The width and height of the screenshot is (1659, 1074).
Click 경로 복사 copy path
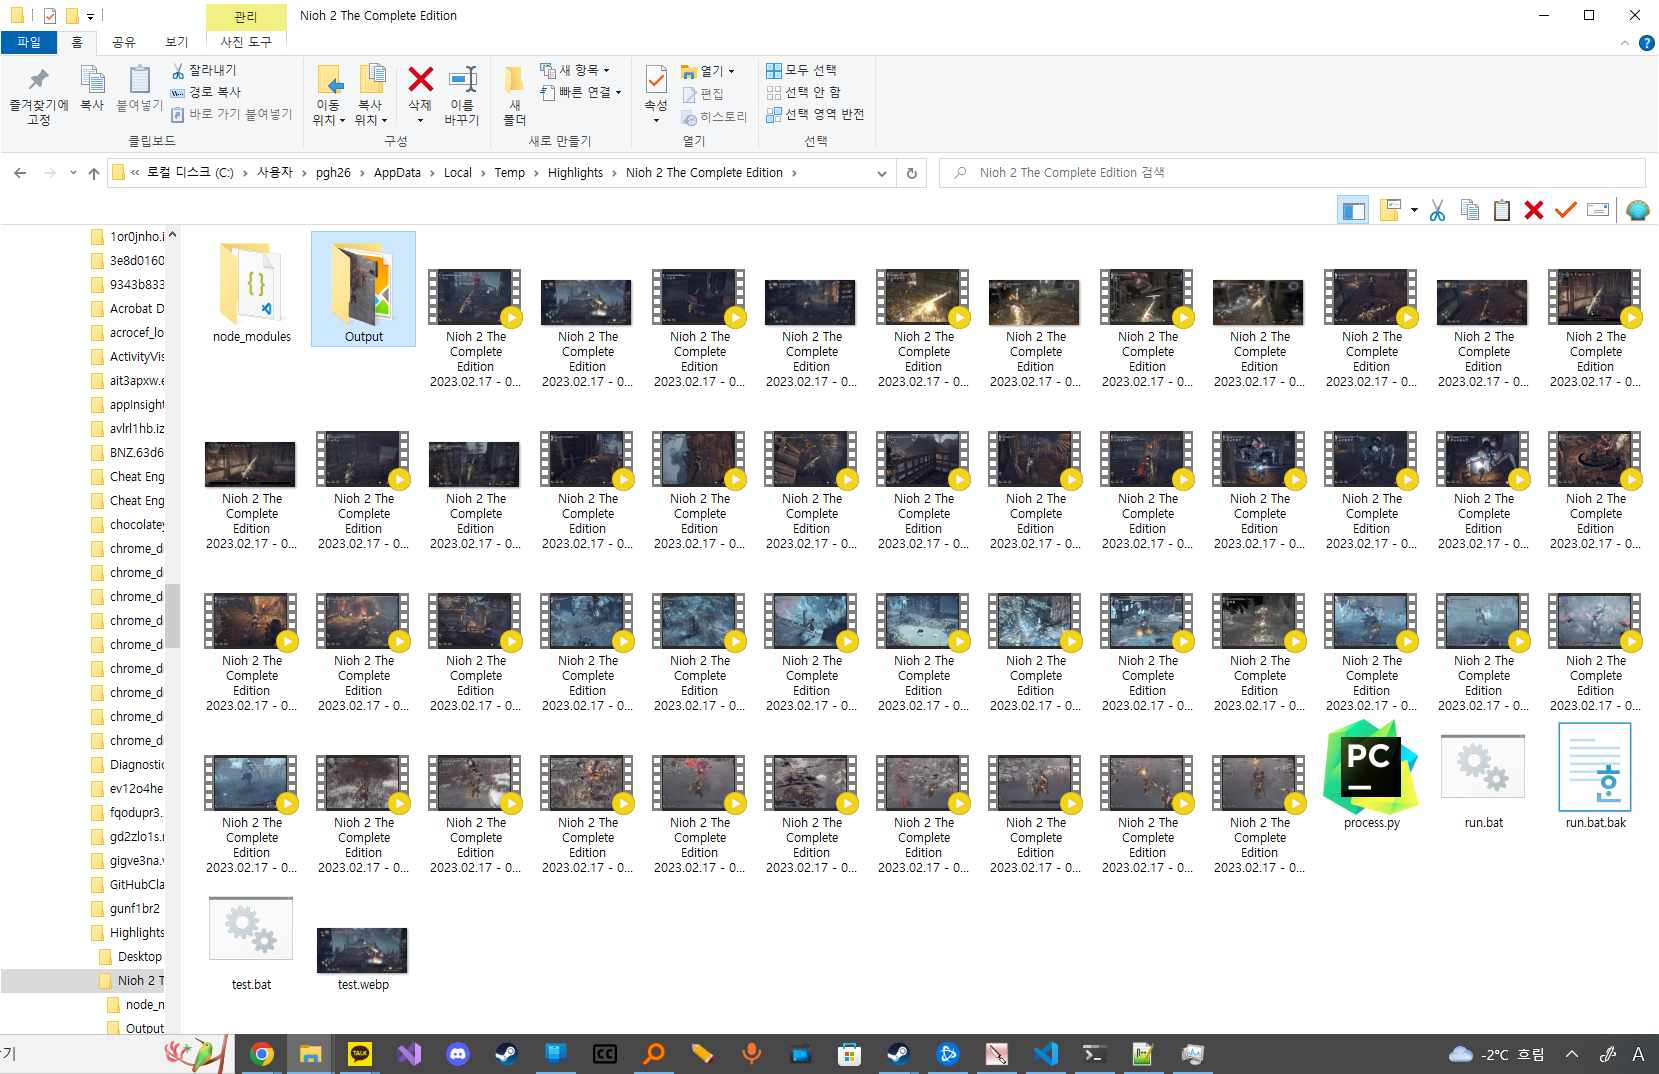pos(206,92)
